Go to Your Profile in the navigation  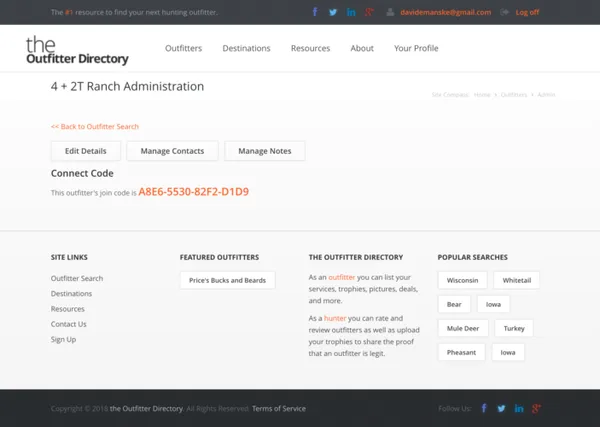click(x=416, y=48)
